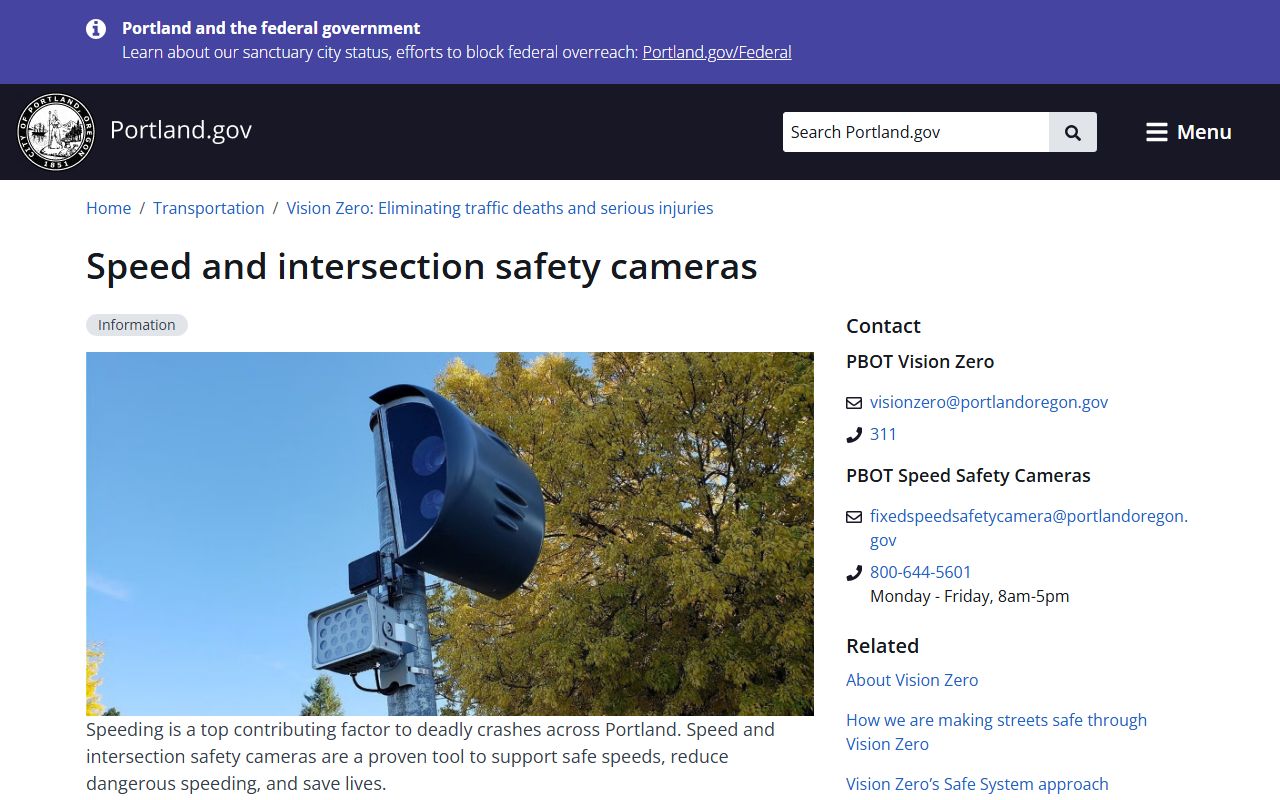Open the Transportation breadcrumb link
This screenshot has width=1280, height=800.
pos(209,208)
